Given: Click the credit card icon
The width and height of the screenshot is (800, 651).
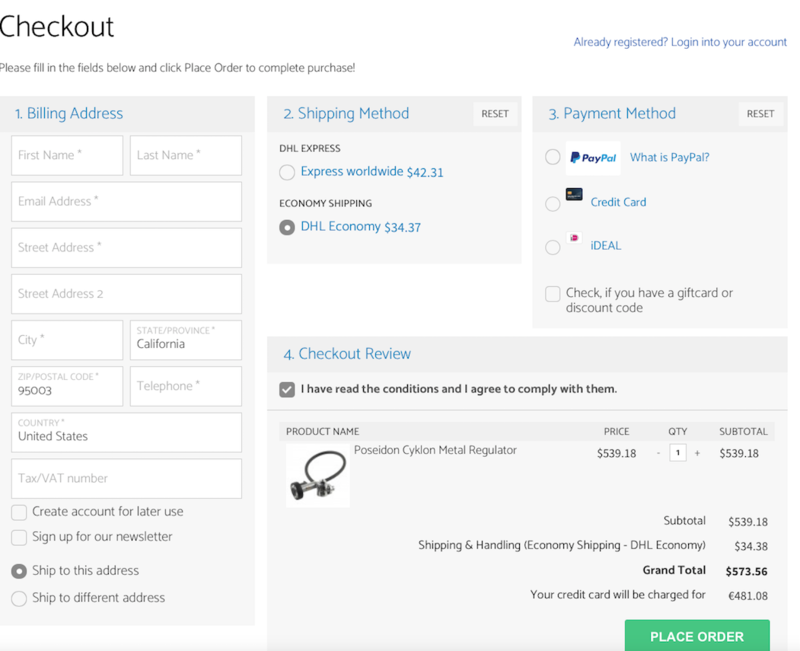Looking at the screenshot, I should 574,194.
